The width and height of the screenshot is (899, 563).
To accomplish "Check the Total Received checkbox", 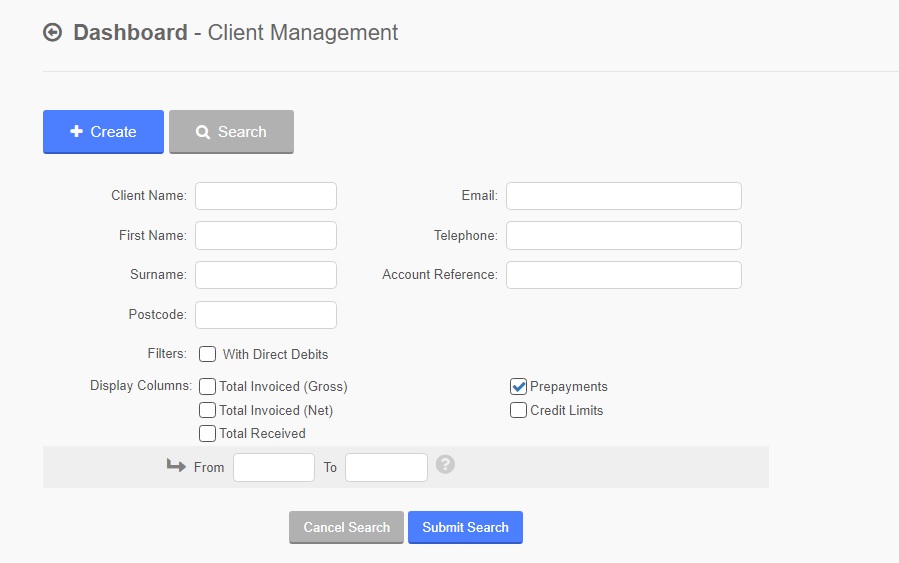I will click(208, 433).
